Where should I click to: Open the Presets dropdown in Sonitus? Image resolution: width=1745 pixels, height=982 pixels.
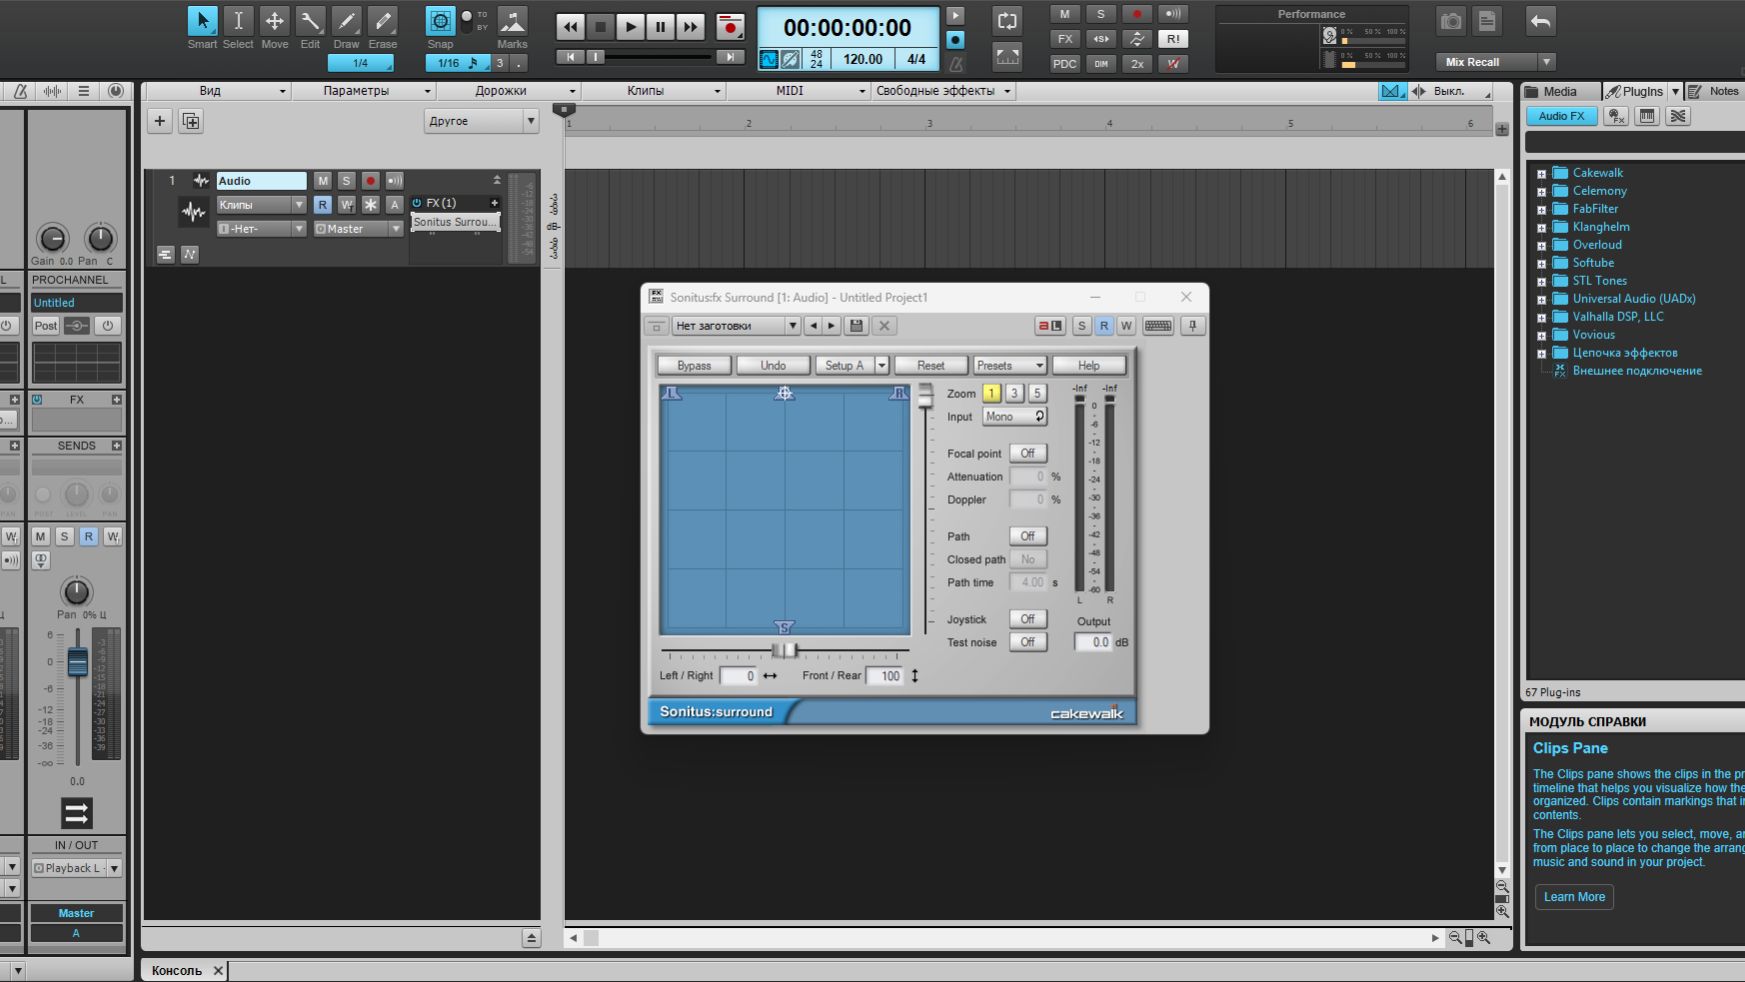tap(1010, 365)
